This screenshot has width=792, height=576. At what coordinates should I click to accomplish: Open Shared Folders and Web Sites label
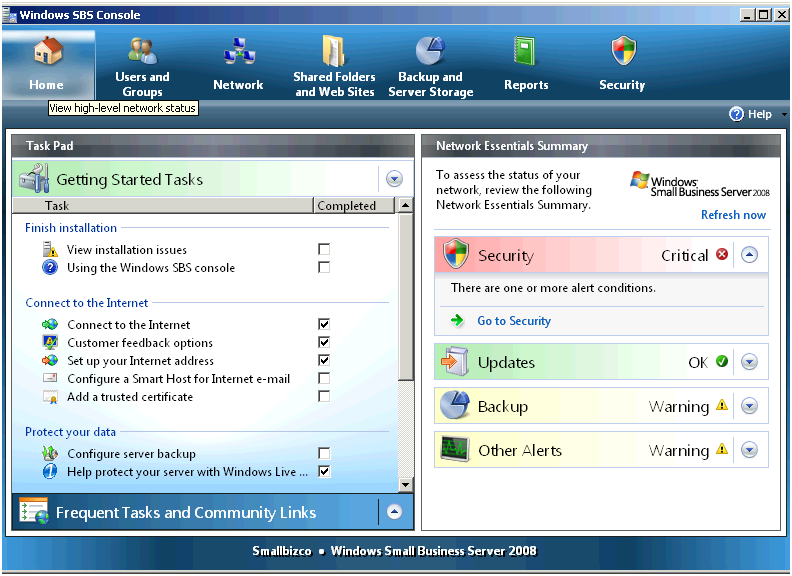coord(334,84)
